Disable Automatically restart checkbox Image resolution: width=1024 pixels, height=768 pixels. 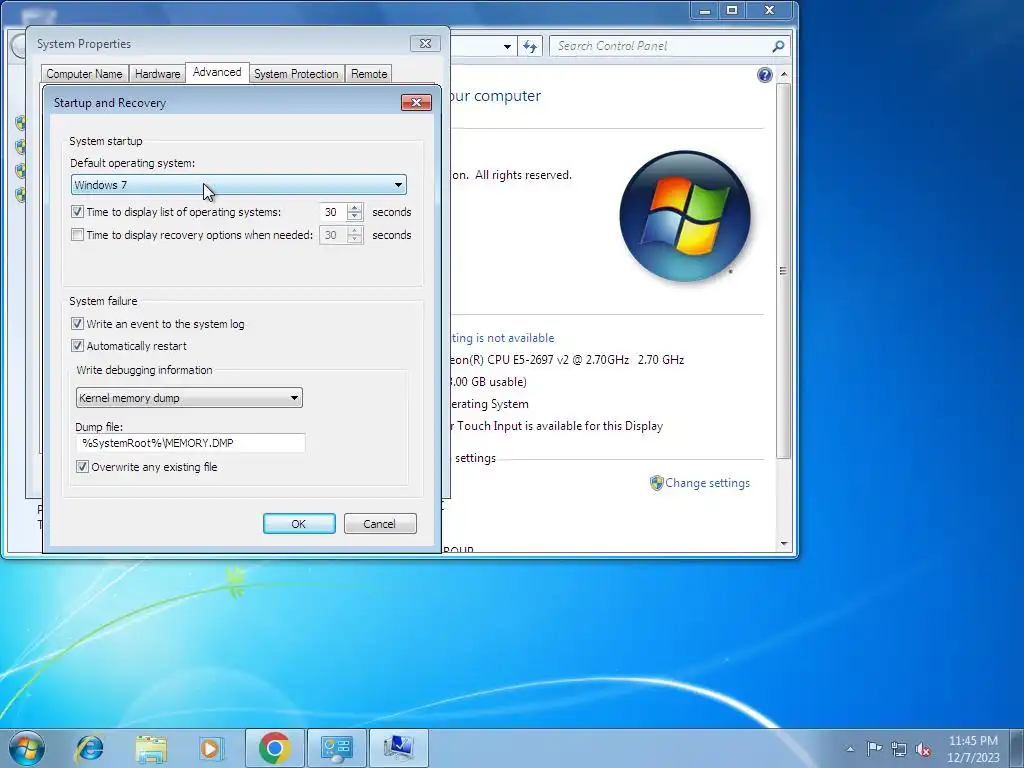click(x=78, y=345)
